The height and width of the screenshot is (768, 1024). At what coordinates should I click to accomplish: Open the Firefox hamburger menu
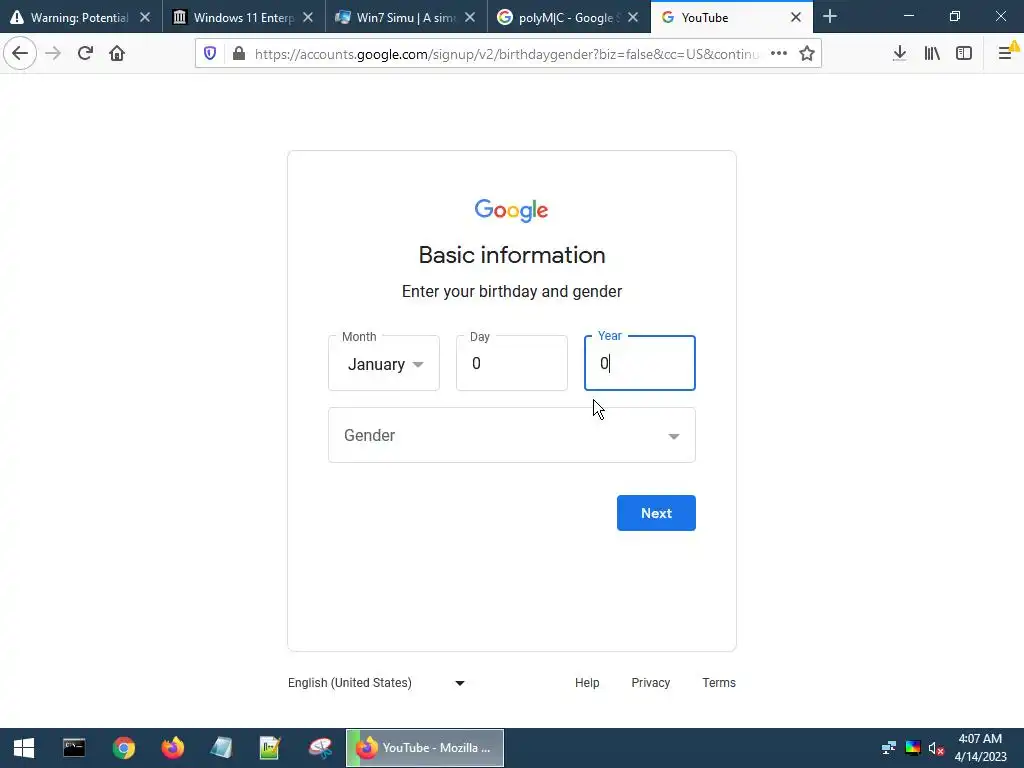pyautogui.click(x=1006, y=52)
